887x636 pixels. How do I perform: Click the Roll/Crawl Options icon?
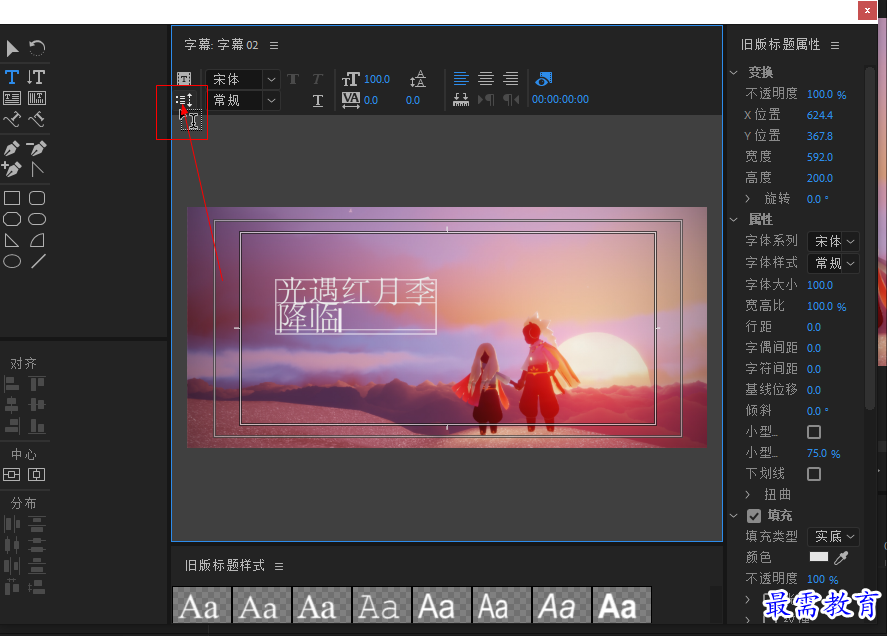[184, 100]
